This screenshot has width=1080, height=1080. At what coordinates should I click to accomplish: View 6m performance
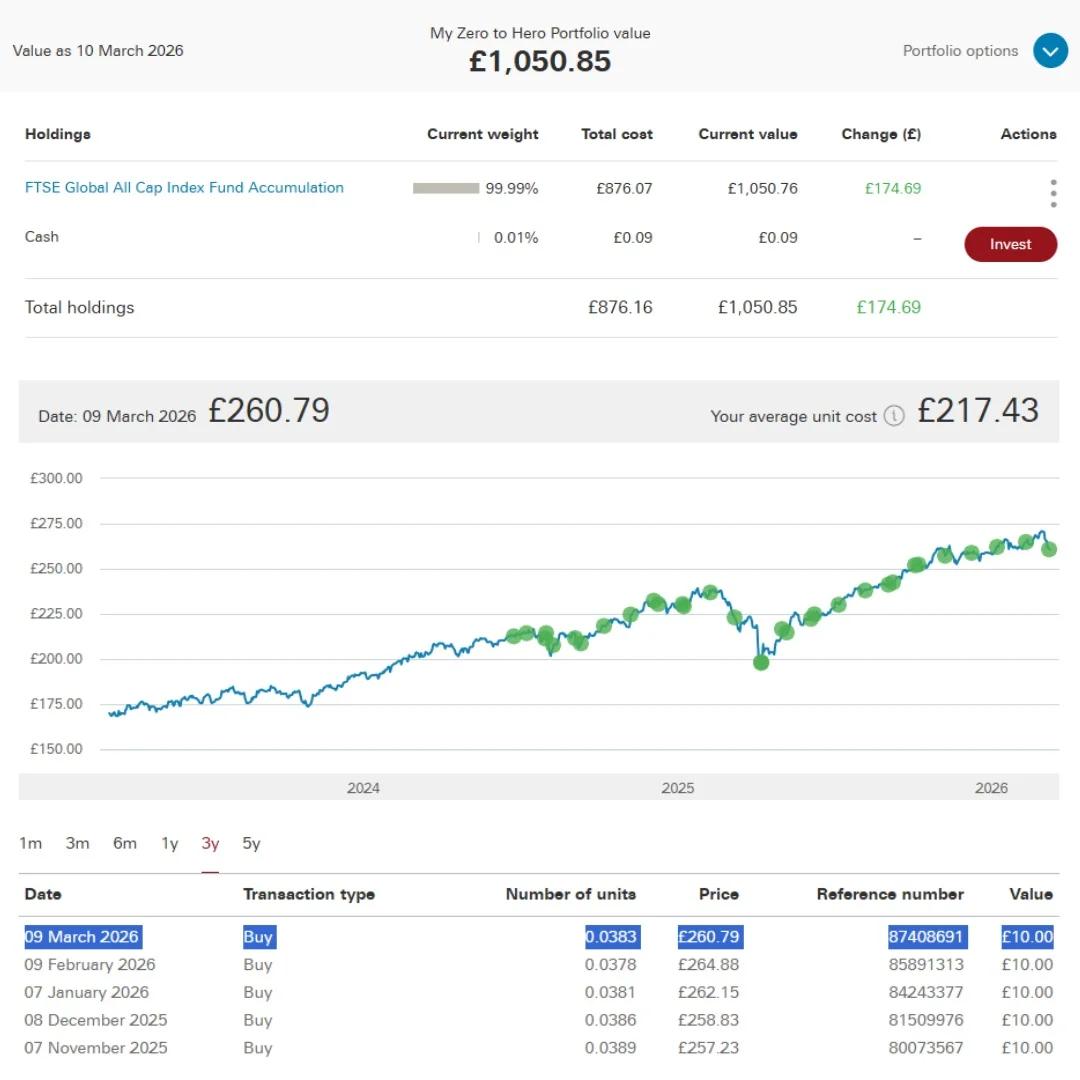124,843
